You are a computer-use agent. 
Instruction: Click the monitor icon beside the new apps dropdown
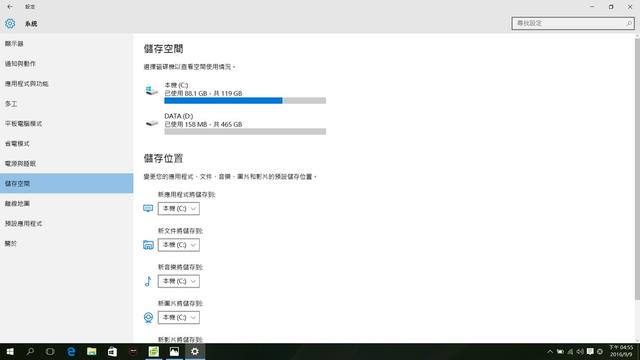pyautogui.click(x=148, y=208)
